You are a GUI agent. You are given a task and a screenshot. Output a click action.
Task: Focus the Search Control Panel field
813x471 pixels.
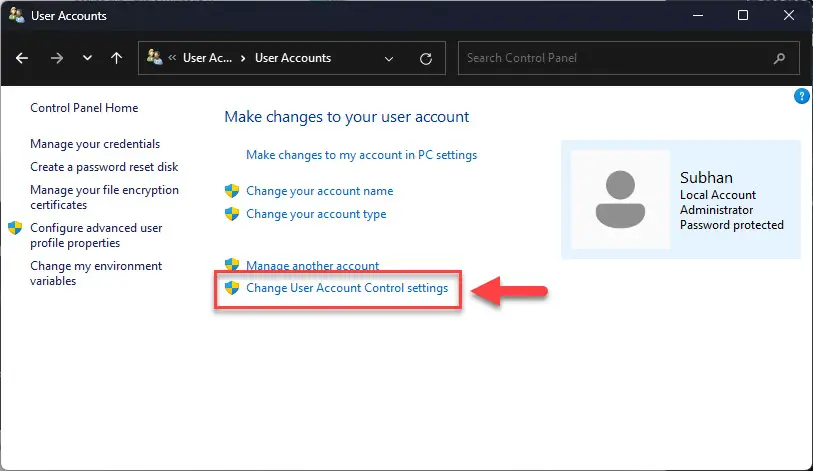(x=628, y=58)
